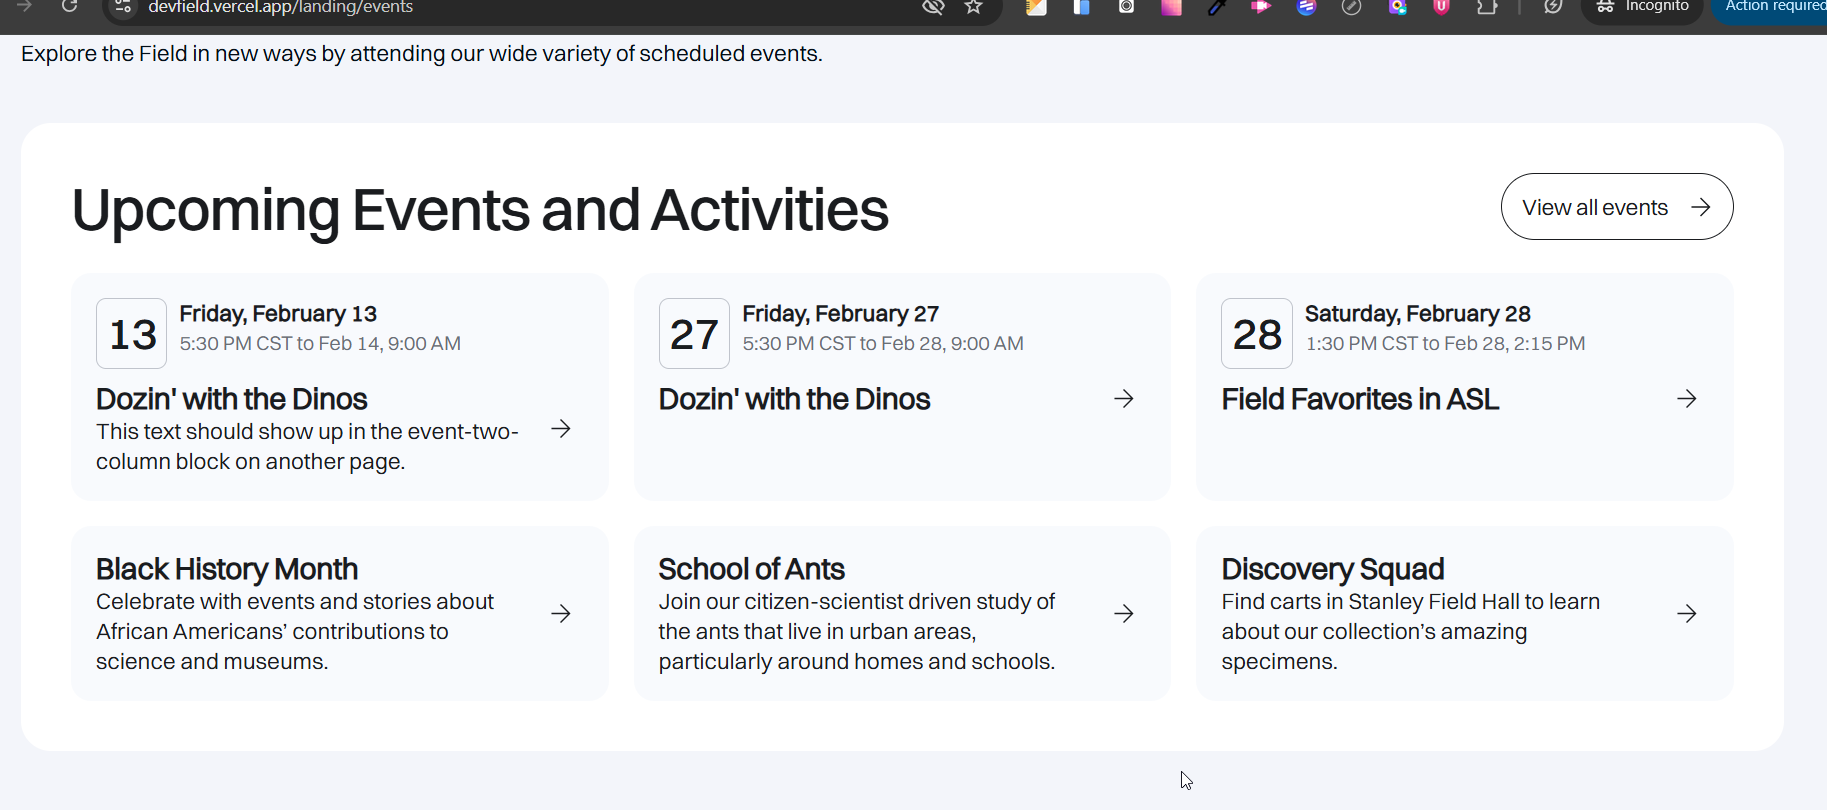The width and height of the screenshot is (1827, 810).
Task: Open the Discovery Squad card
Action: [1332, 570]
